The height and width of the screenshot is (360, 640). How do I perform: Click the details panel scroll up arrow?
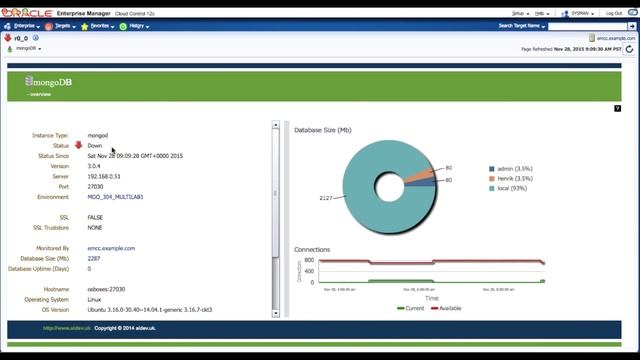point(276,124)
